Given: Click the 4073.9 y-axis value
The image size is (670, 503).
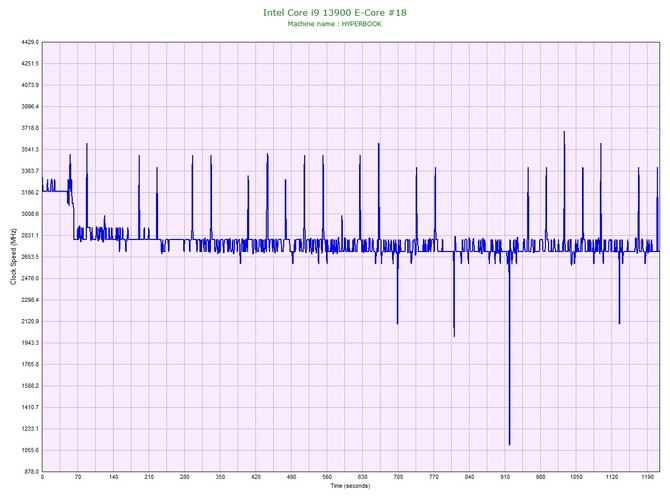Looking at the screenshot, I should tap(30, 85).
